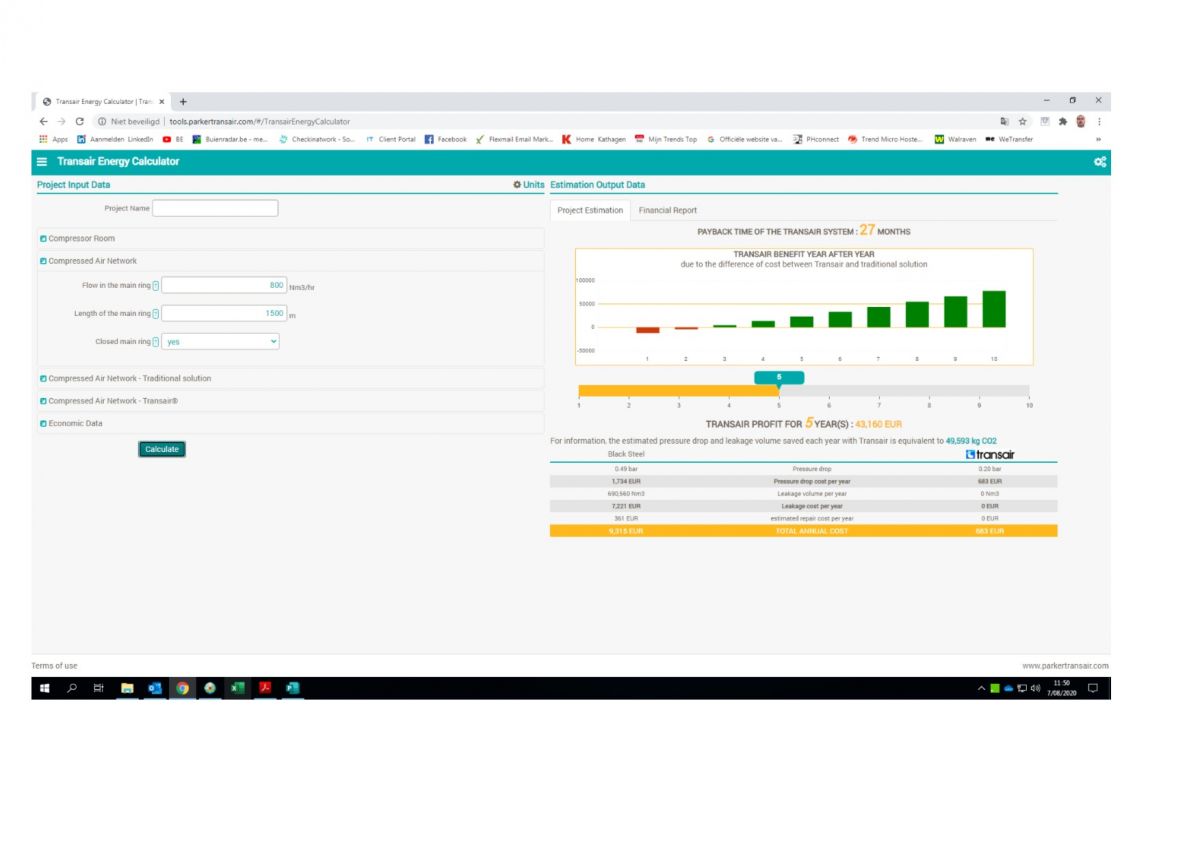
Task: Expand Compressed Air Network - Transair section
Action: click(x=291, y=401)
